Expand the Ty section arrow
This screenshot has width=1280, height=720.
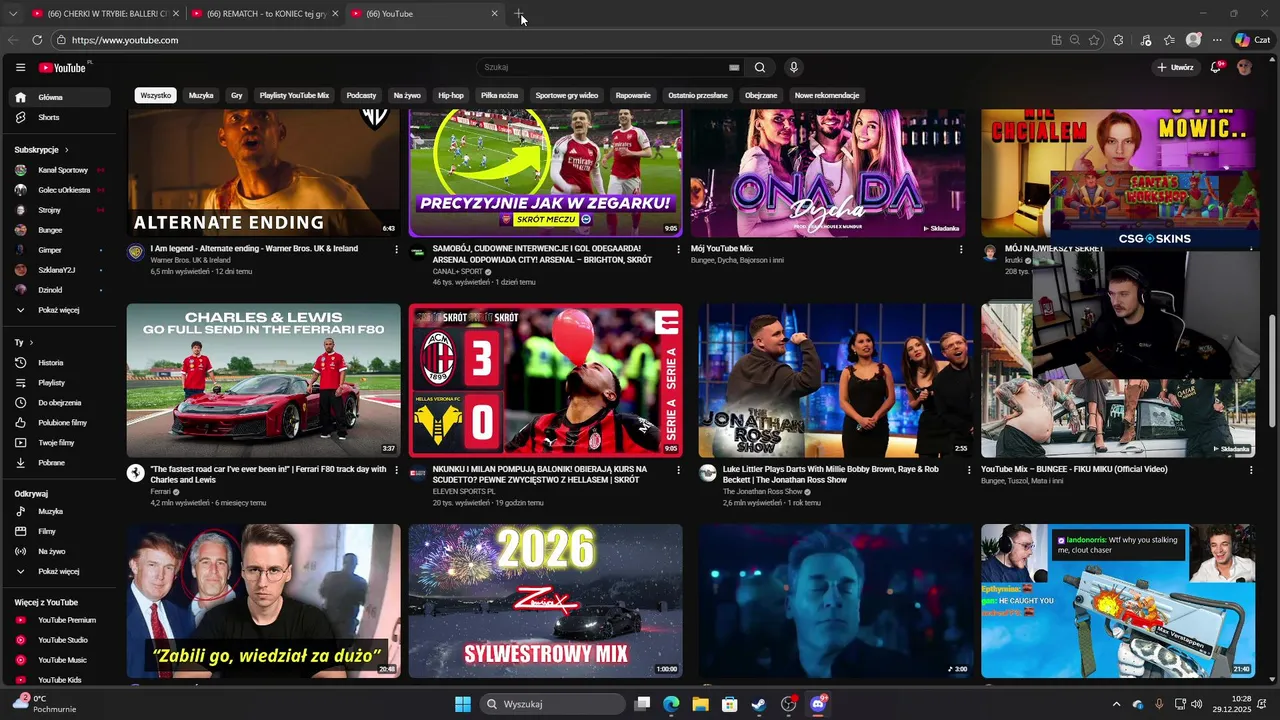[30, 342]
